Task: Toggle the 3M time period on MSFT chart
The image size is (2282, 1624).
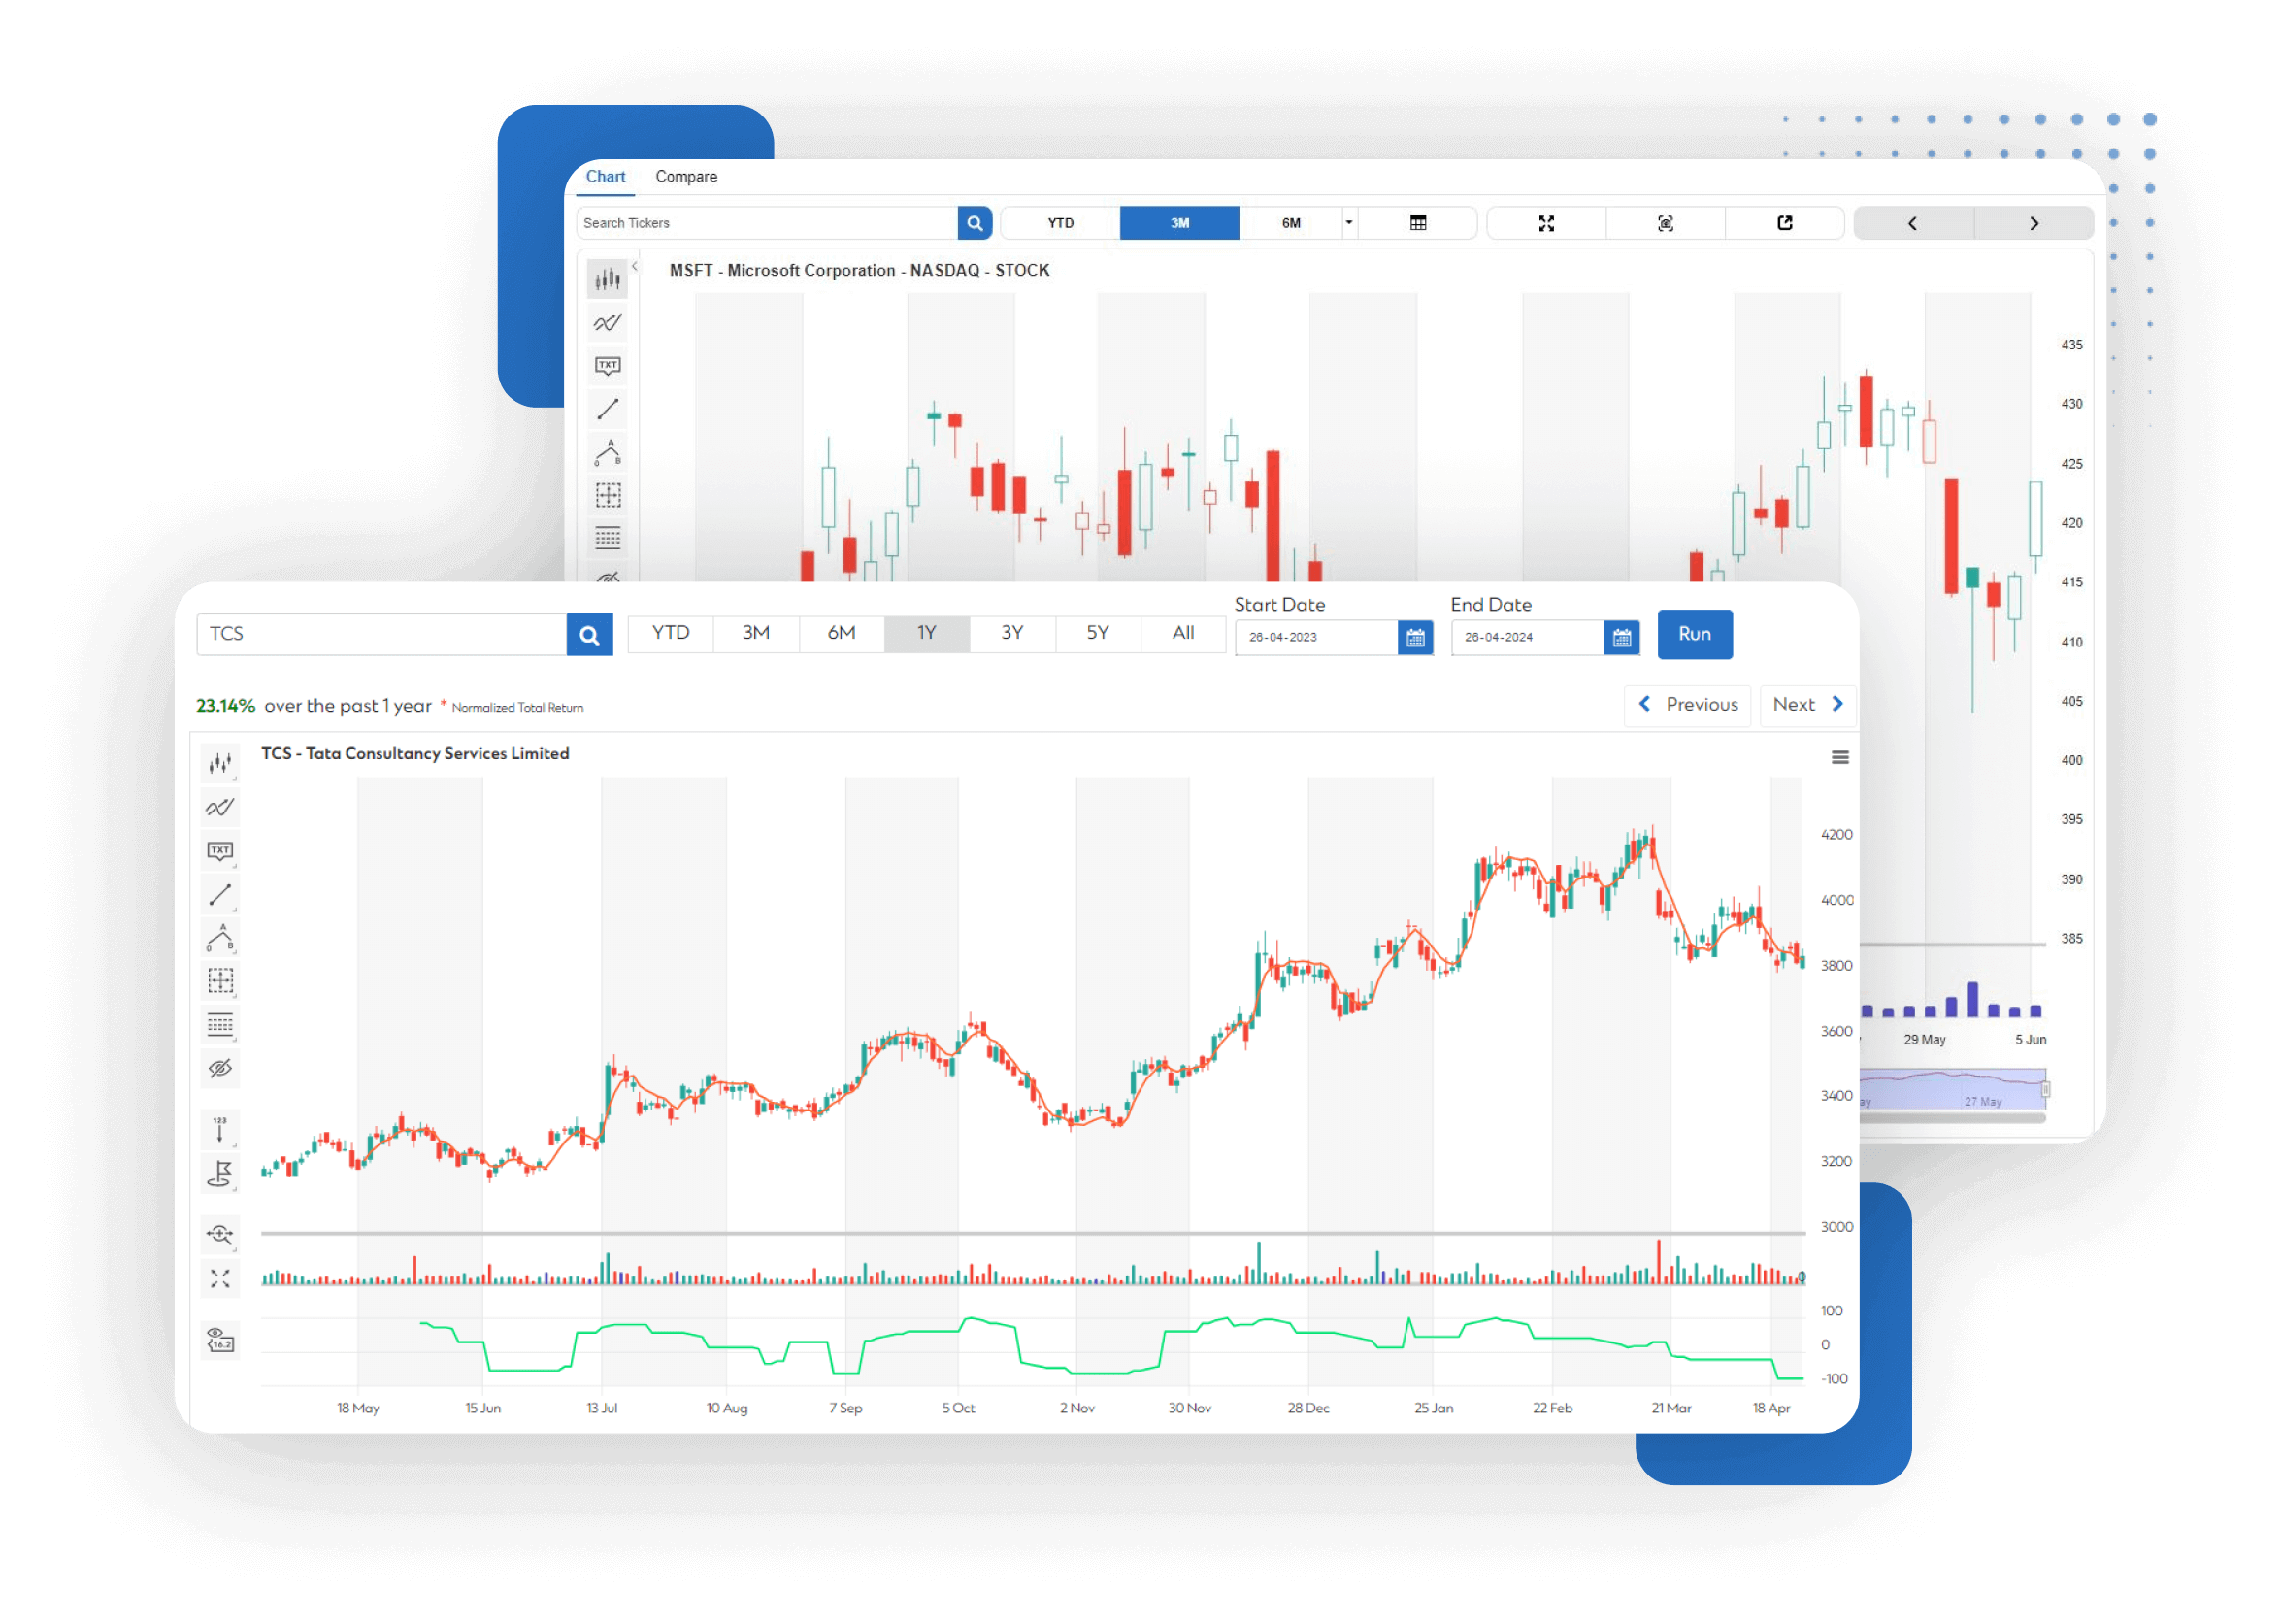Action: click(1175, 223)
